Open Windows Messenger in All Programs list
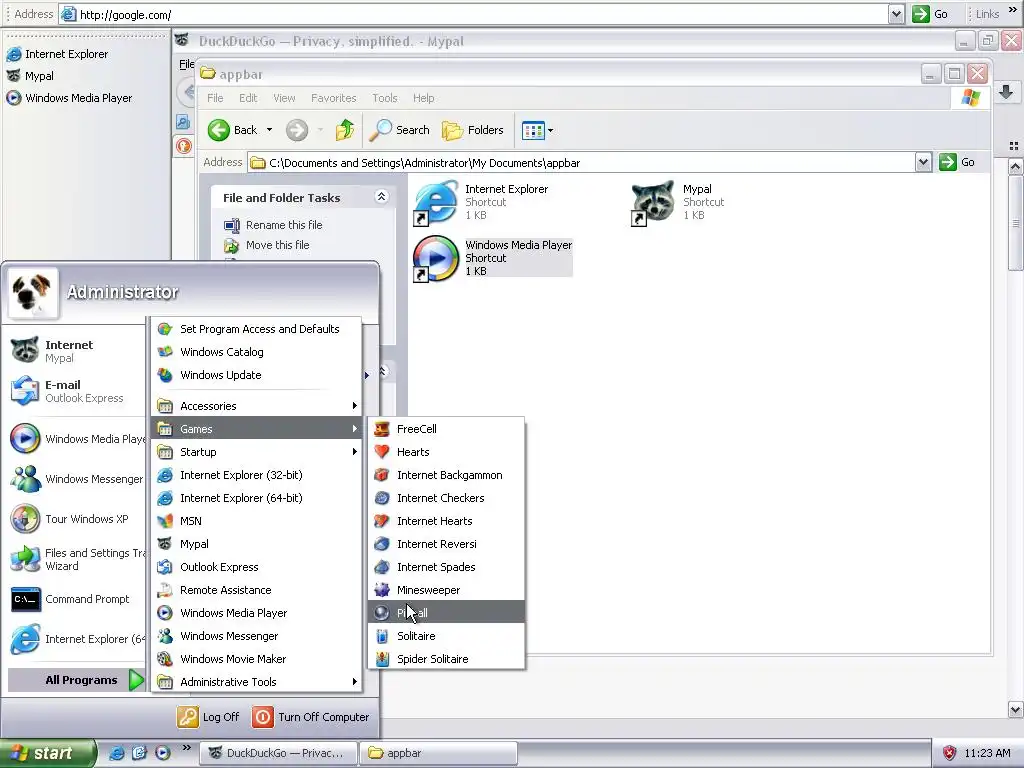 (x=257, y=635)
